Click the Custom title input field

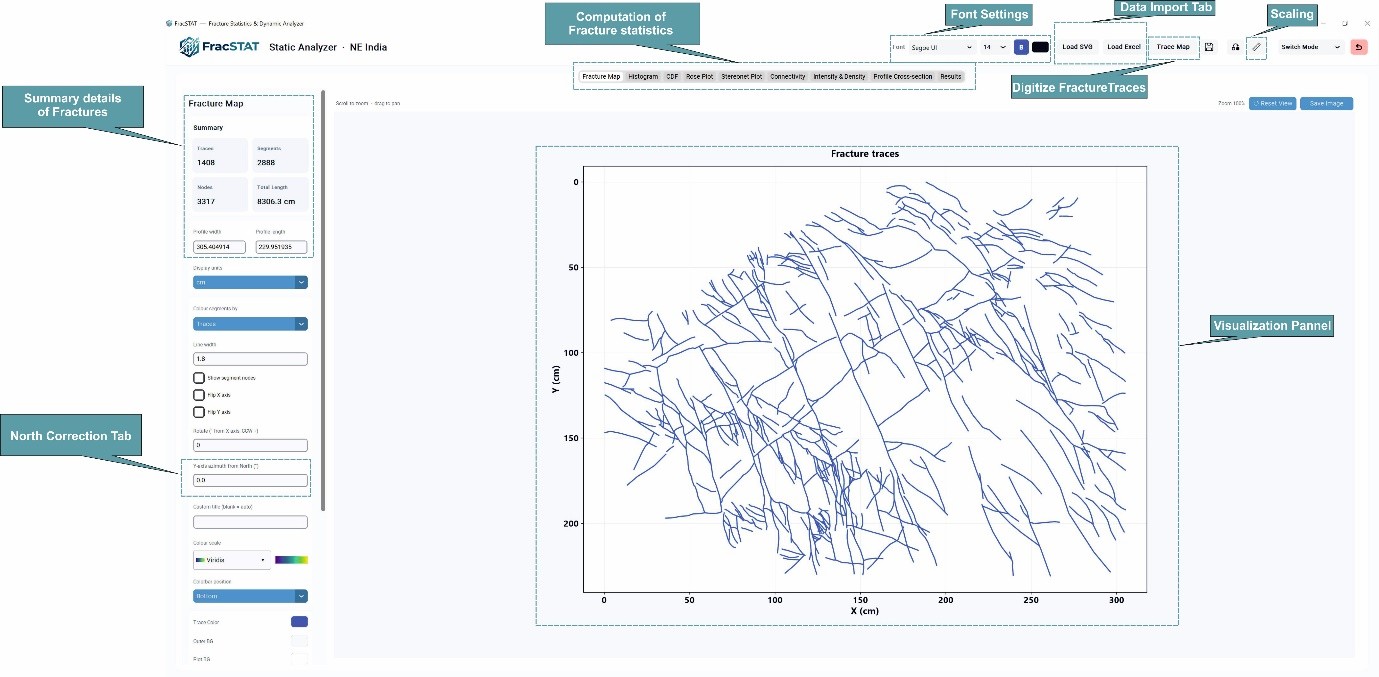tap(250, 522)
